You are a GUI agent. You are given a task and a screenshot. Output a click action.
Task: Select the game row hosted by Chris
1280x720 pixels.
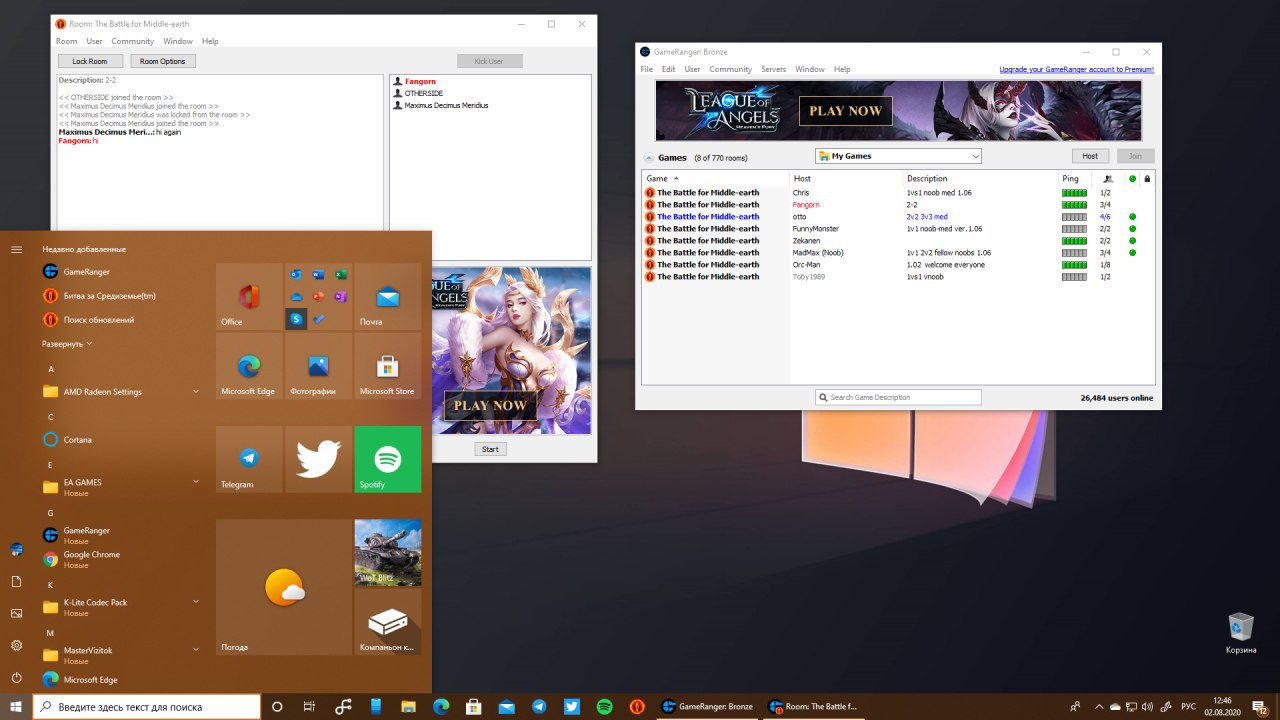897,192
